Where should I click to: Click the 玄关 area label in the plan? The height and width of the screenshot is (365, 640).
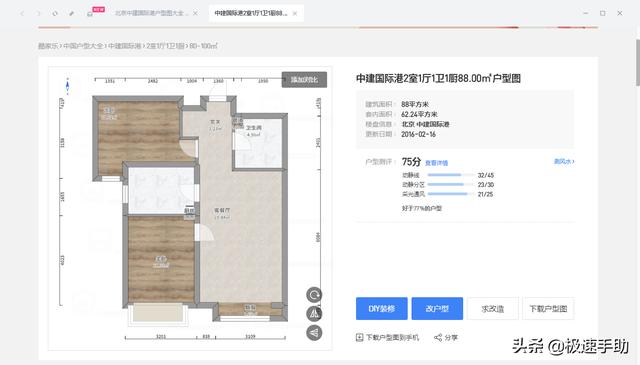(x=215, y=122)
